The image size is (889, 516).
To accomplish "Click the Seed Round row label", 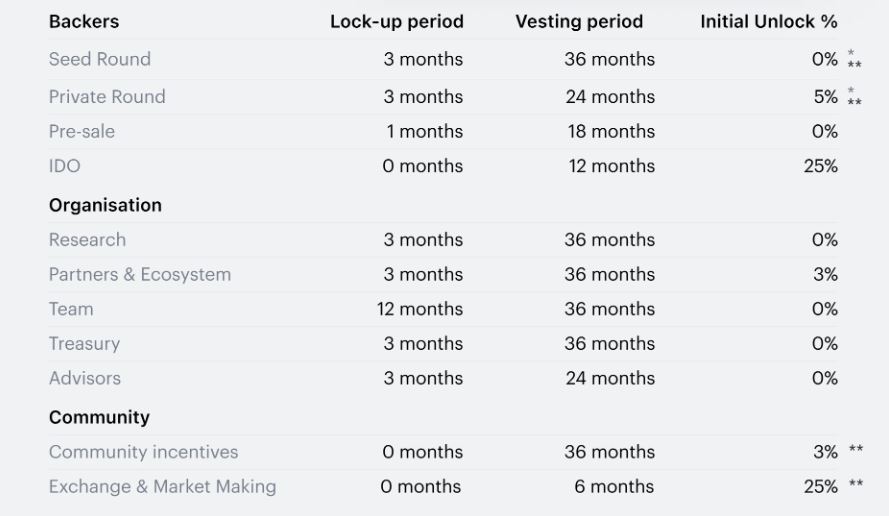I will 100,59.
